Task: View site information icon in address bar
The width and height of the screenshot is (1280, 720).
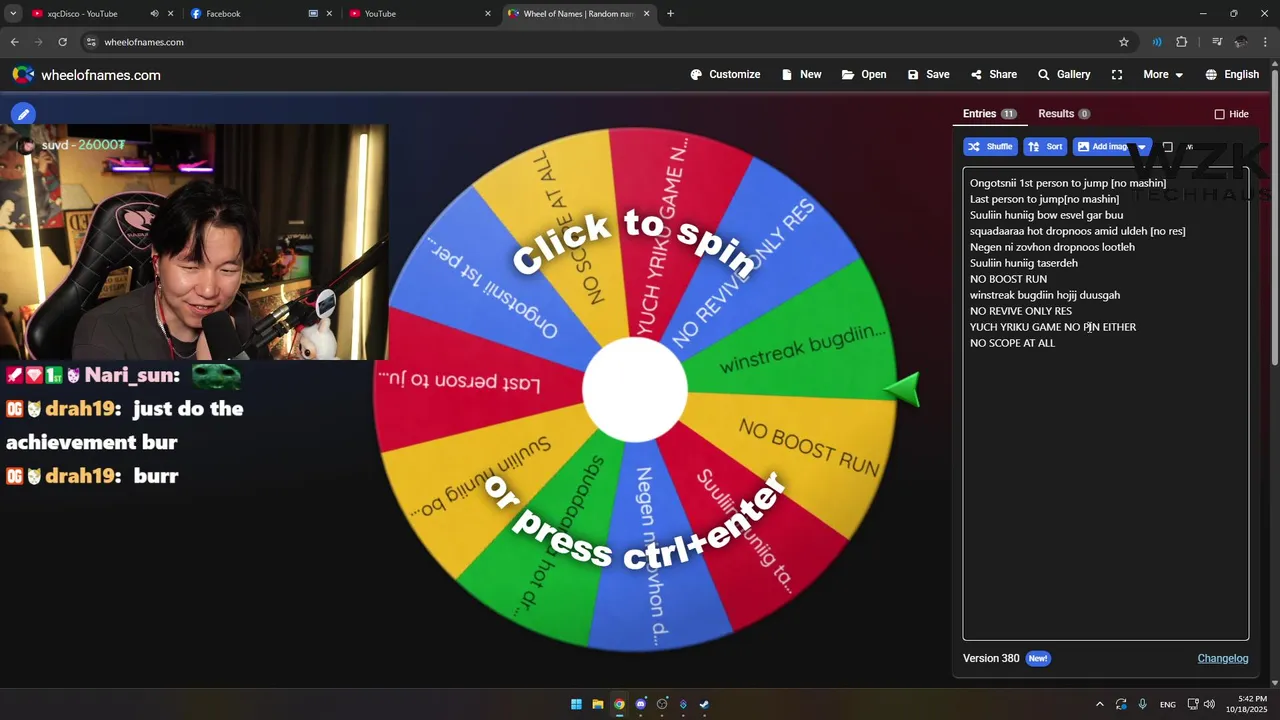Action: 91,42
